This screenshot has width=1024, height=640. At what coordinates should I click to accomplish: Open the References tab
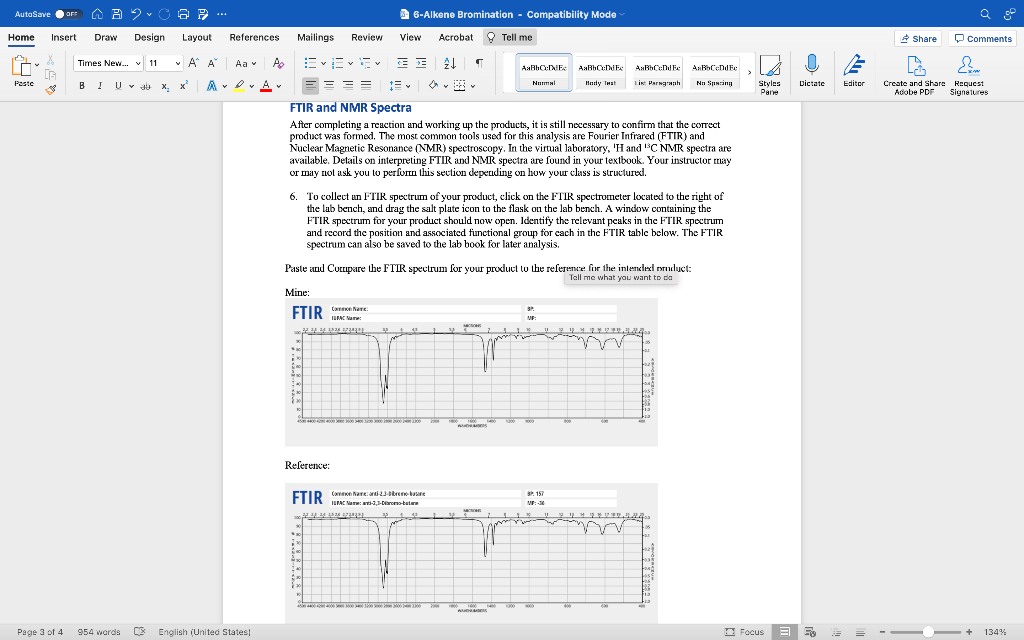pos(254,37)
